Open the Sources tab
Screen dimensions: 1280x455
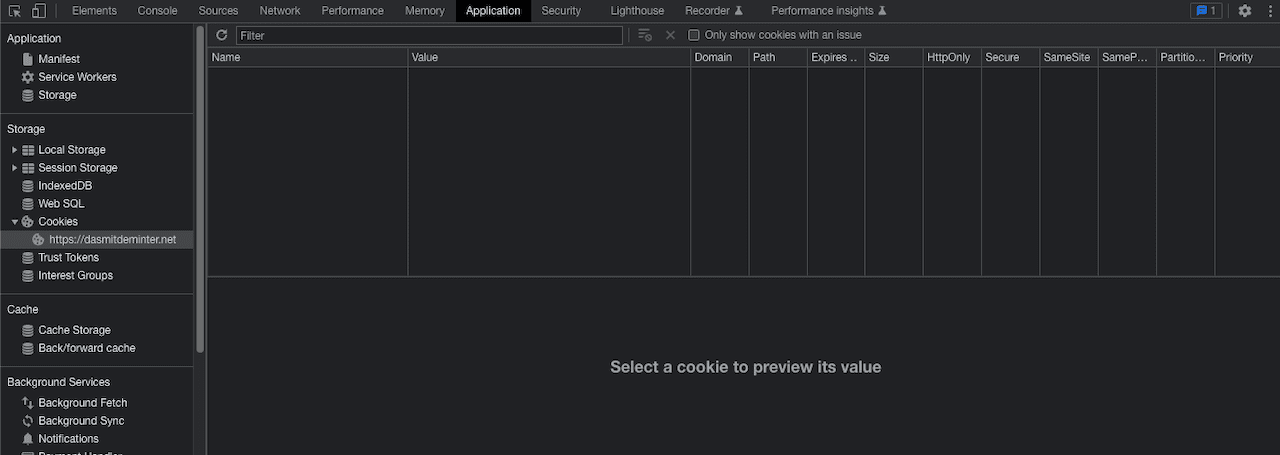[218, 11]
